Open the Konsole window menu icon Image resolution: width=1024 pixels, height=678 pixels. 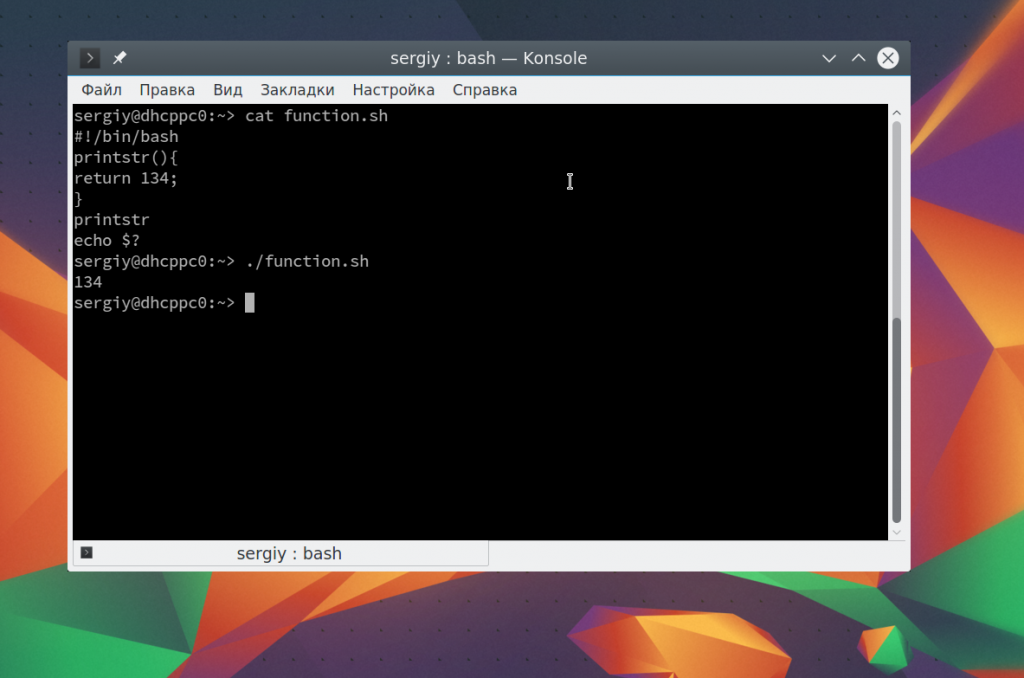(x=90, y=58)
